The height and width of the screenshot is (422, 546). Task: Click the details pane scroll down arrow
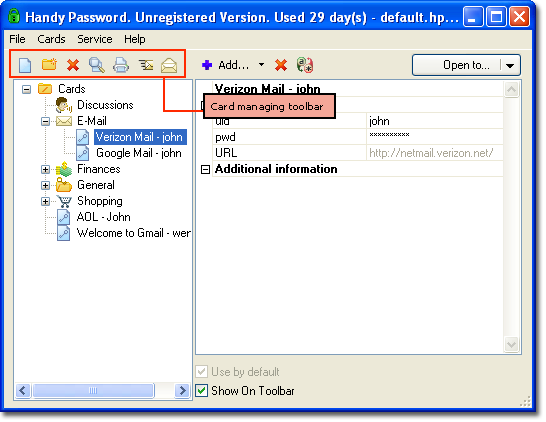(512, 345)
